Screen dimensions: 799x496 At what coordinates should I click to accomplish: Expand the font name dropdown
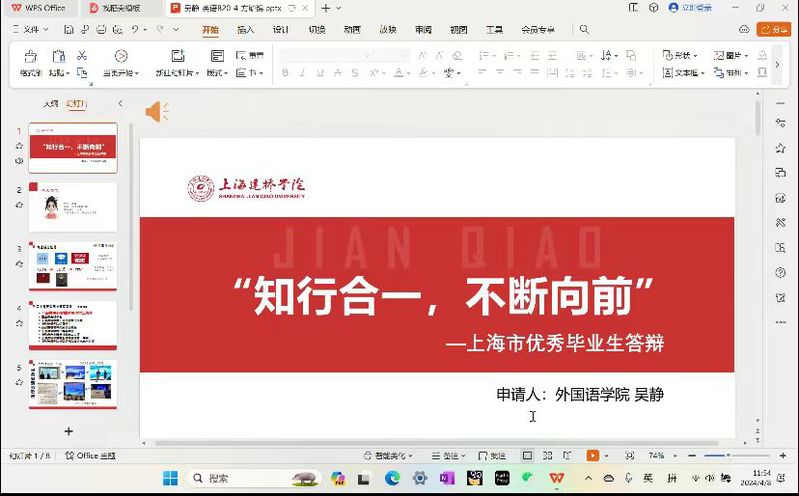[x=366, y=55]
